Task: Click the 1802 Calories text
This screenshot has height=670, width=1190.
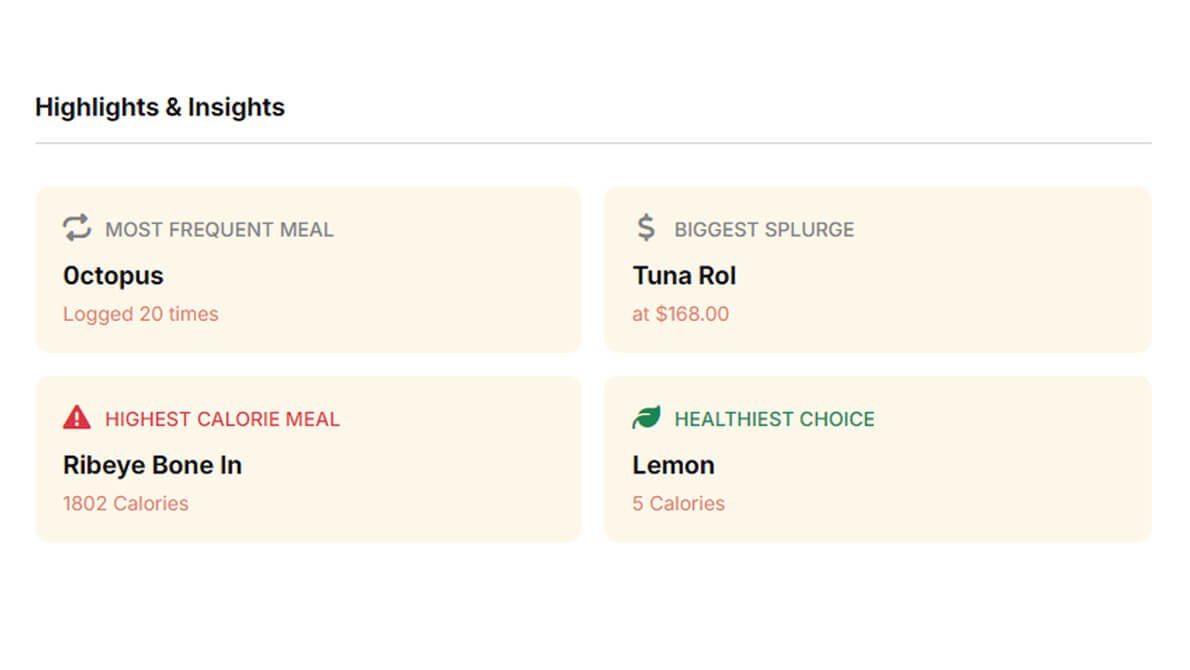Action: click(125, 503)
